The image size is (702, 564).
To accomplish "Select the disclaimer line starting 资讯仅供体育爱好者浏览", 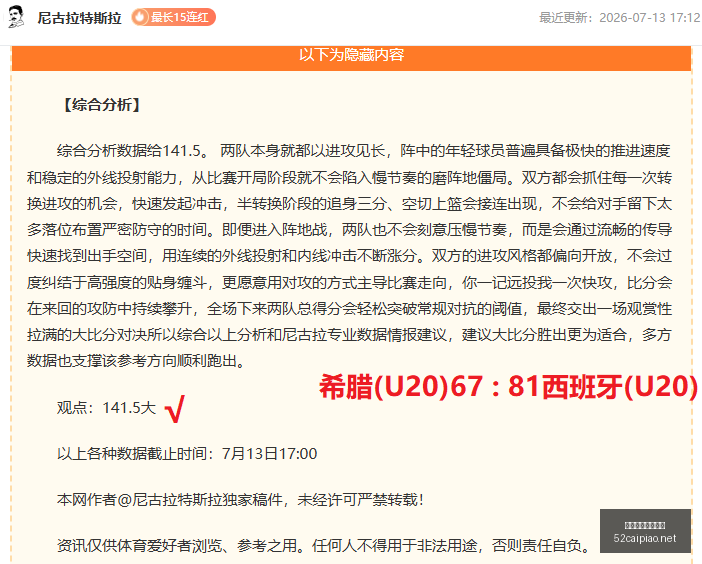I will tap(325, 545).
